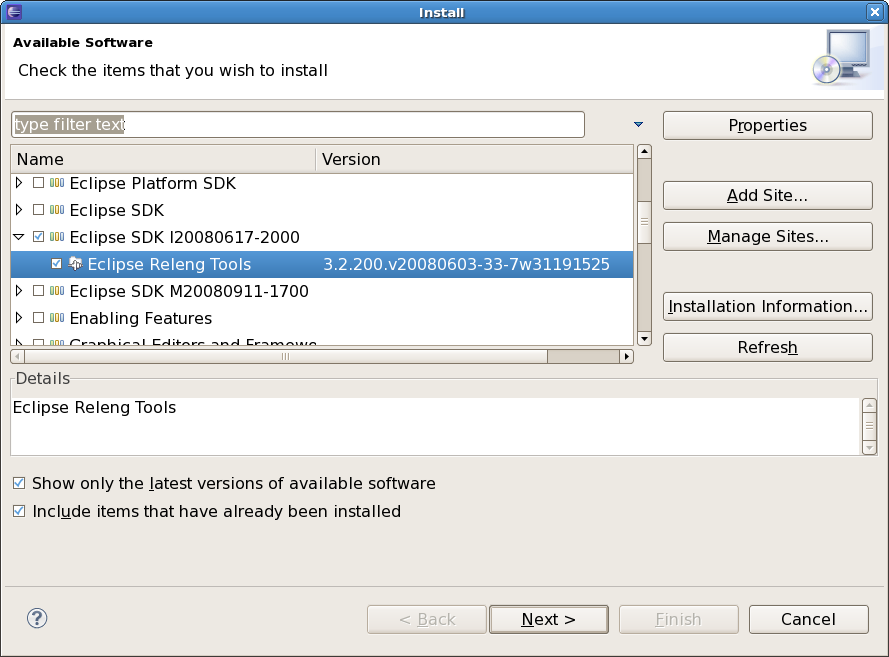Screen dimensions: 889x657
Task: Sort by the Version column header
Action: pyautogui.click(x=474, y=159)
